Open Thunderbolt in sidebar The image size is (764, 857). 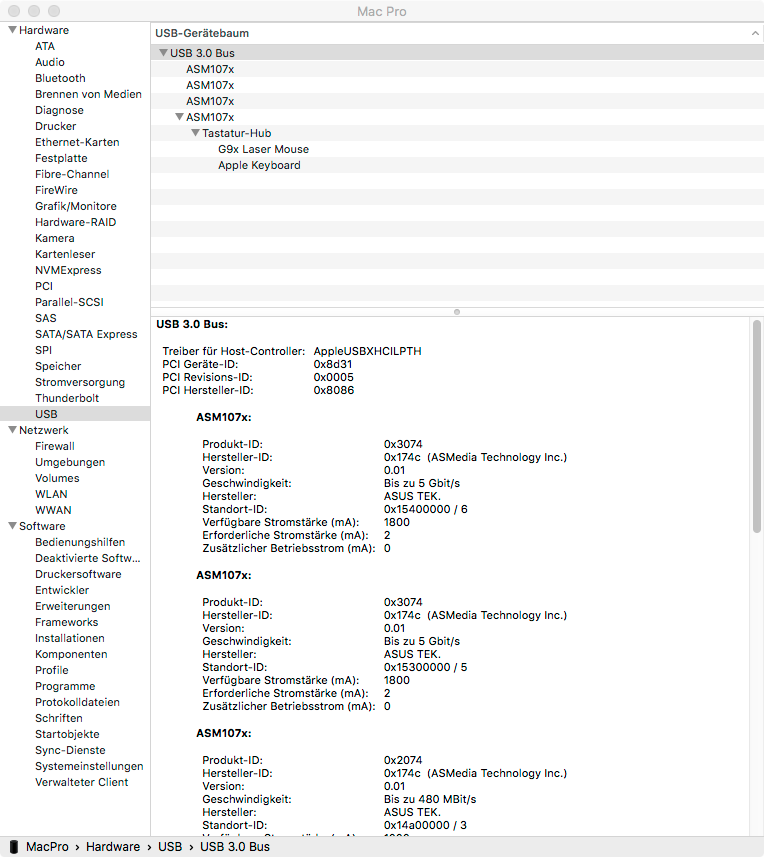67,398
